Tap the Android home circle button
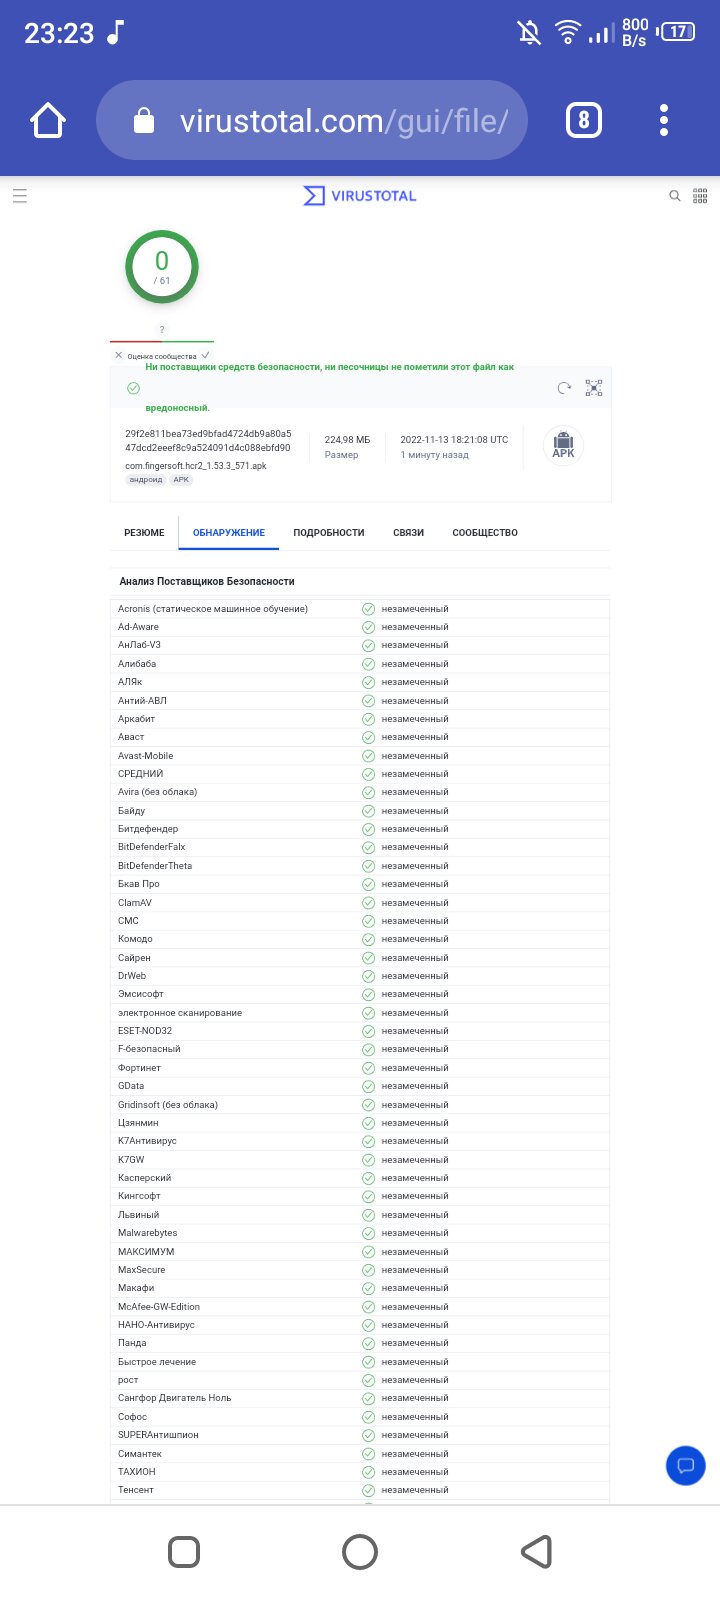 (x=360, y=1552)
